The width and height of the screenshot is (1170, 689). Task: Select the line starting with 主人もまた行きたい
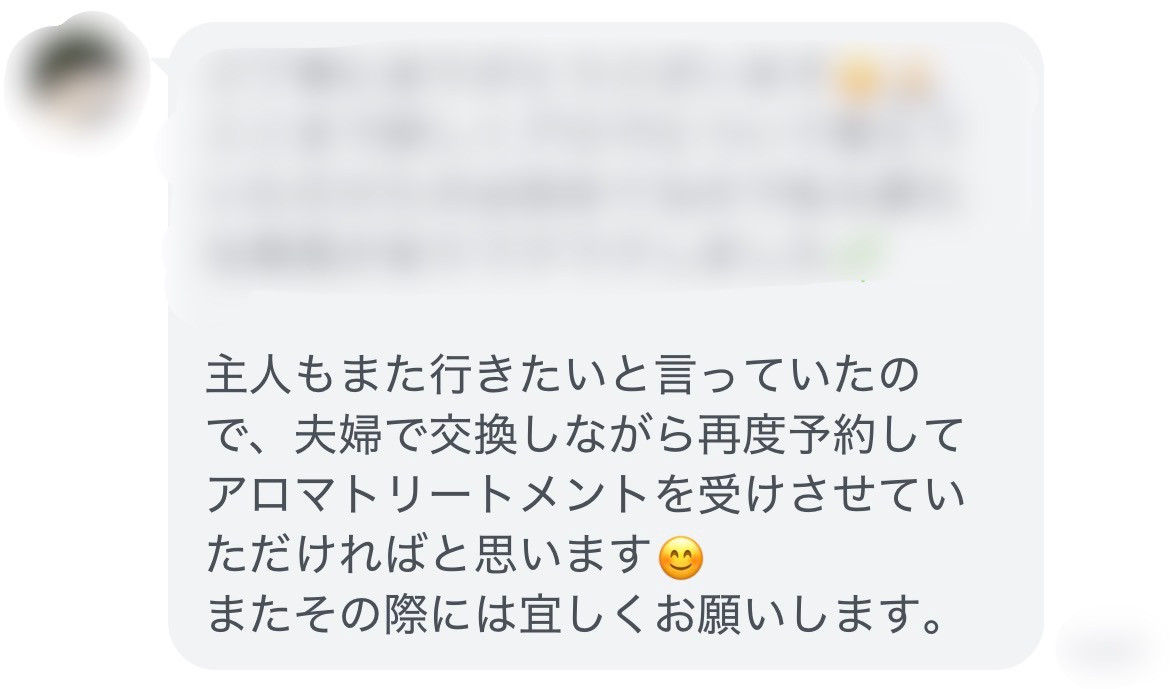[563, 375]
